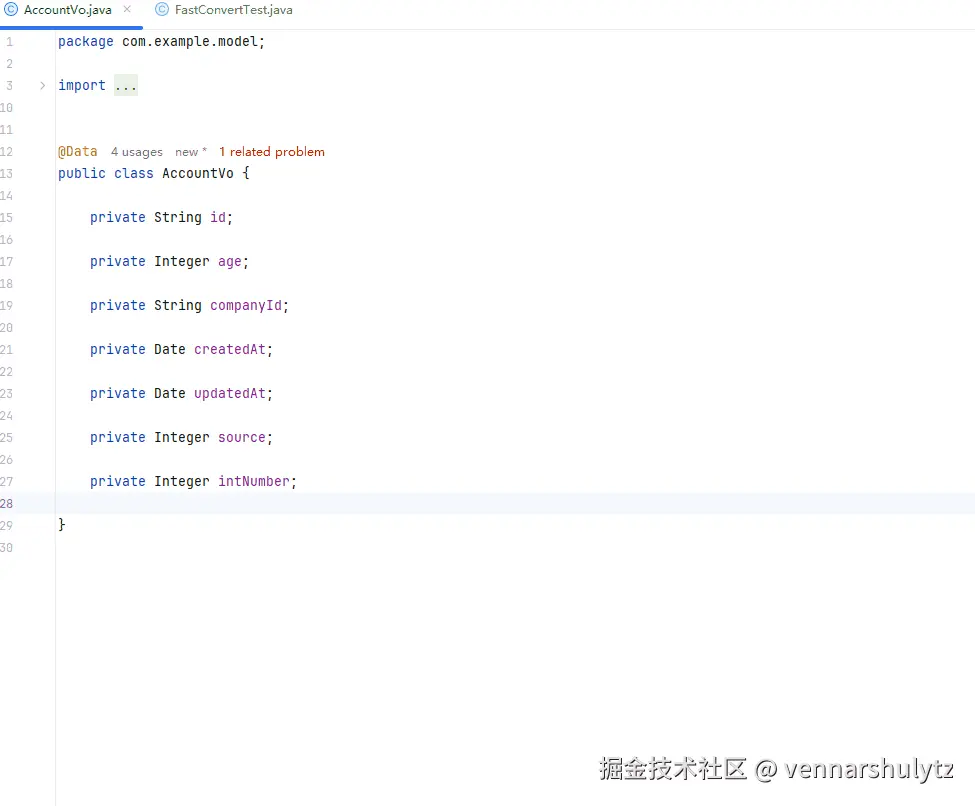Image resolution: width=975 pixels, height=806 pixels.
Task: Click the closing brace on line 29
Action: pyautogui.click(x=61, y=524)
